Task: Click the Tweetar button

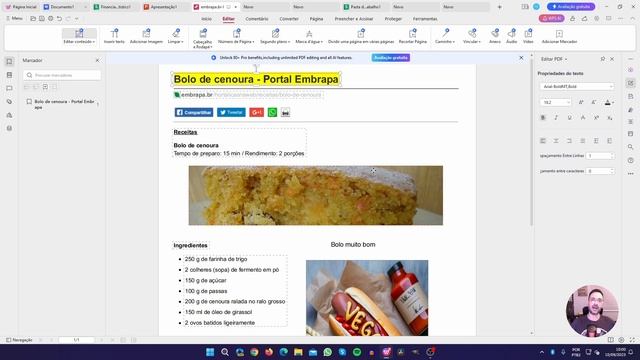Action: (x=231, y=112)
